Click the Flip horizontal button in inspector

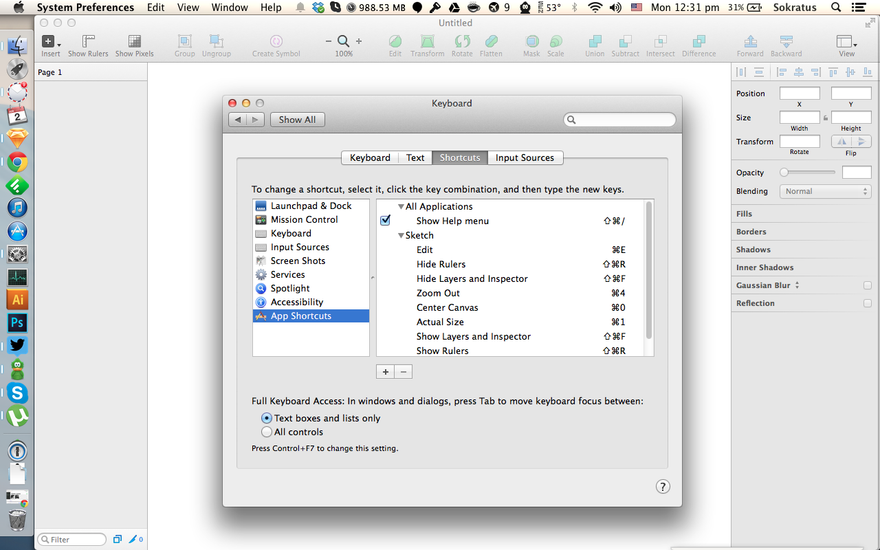tap(841, 141)
